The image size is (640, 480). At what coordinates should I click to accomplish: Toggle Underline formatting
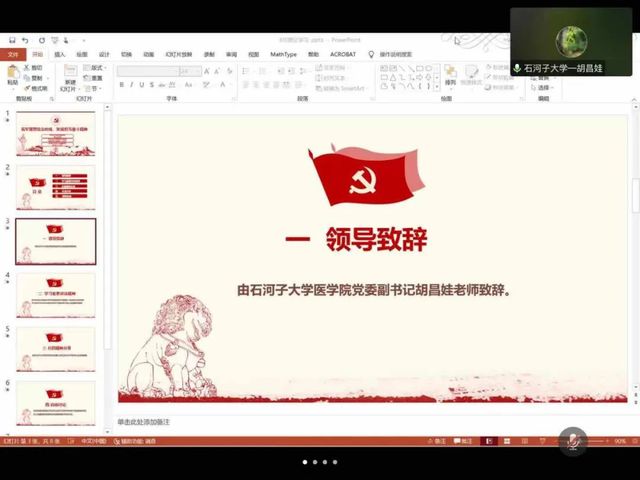pos(142,85)
